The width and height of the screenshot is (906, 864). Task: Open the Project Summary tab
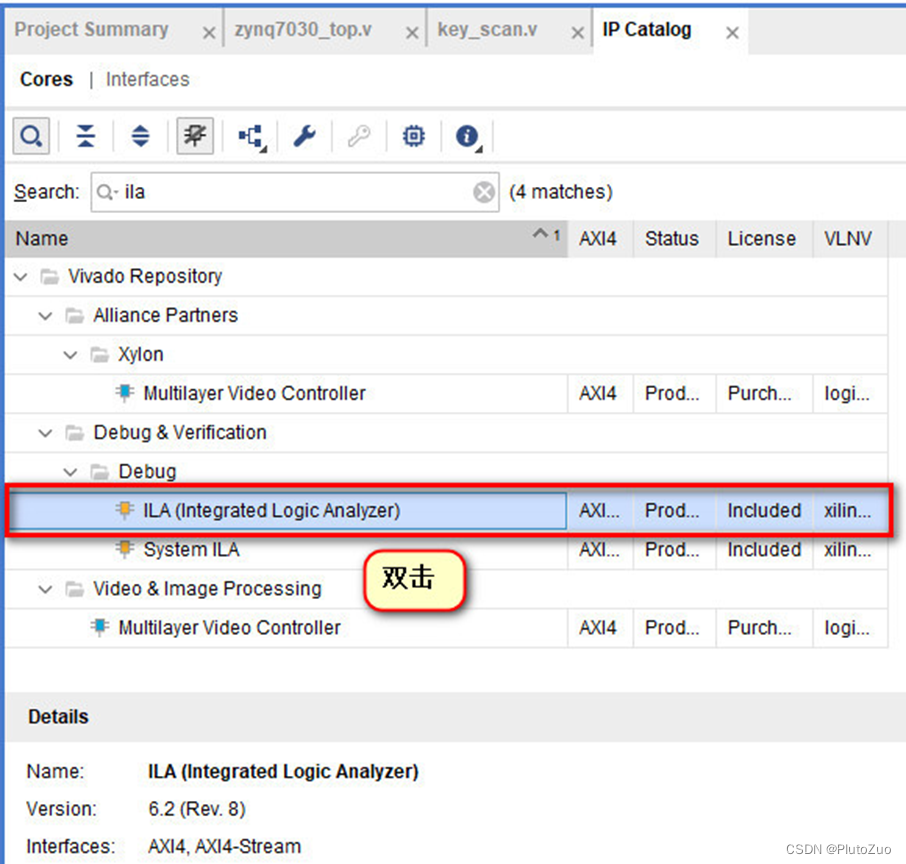coord(91,29)
